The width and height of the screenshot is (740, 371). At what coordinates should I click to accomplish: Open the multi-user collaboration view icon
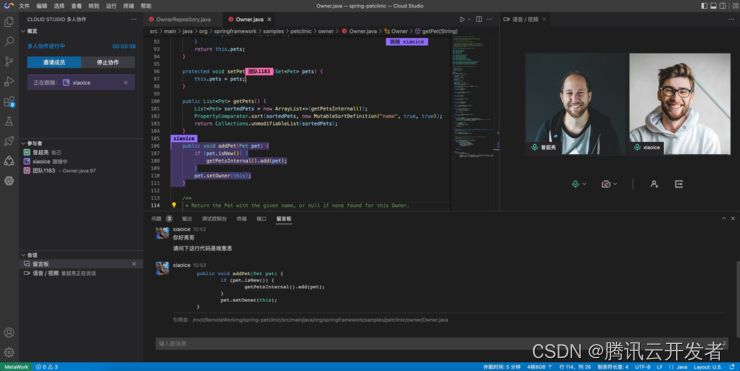(x=9, y=161)
